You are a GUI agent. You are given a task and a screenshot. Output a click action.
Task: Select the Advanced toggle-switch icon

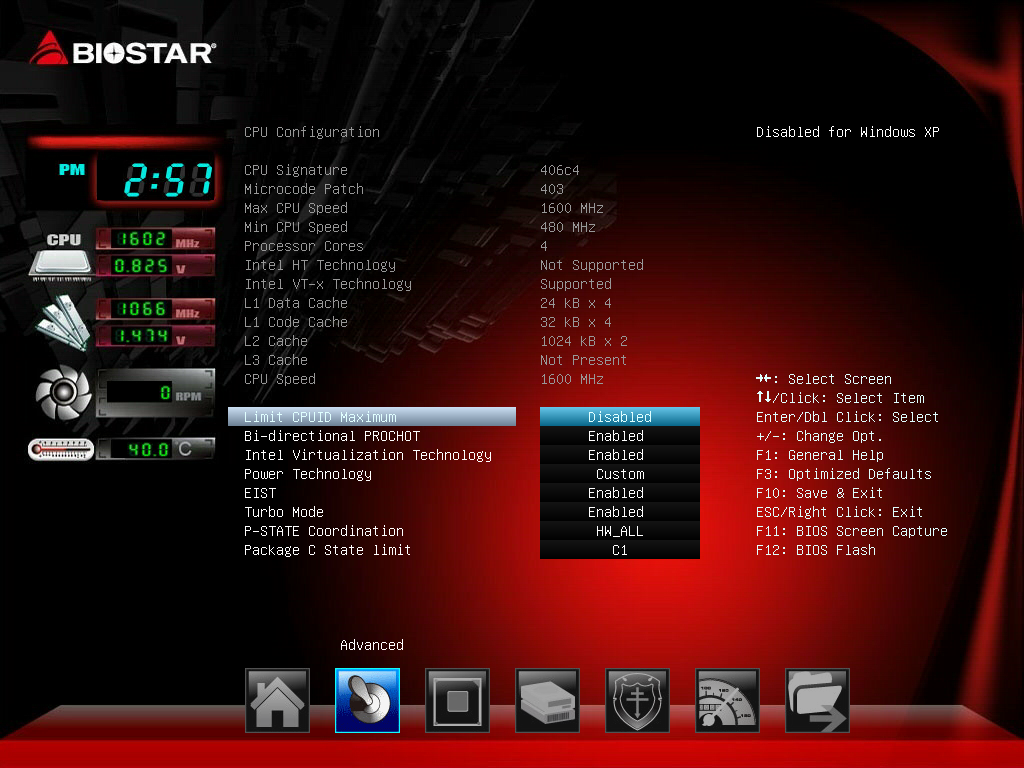pyautogui.click(x=367, y=700)
